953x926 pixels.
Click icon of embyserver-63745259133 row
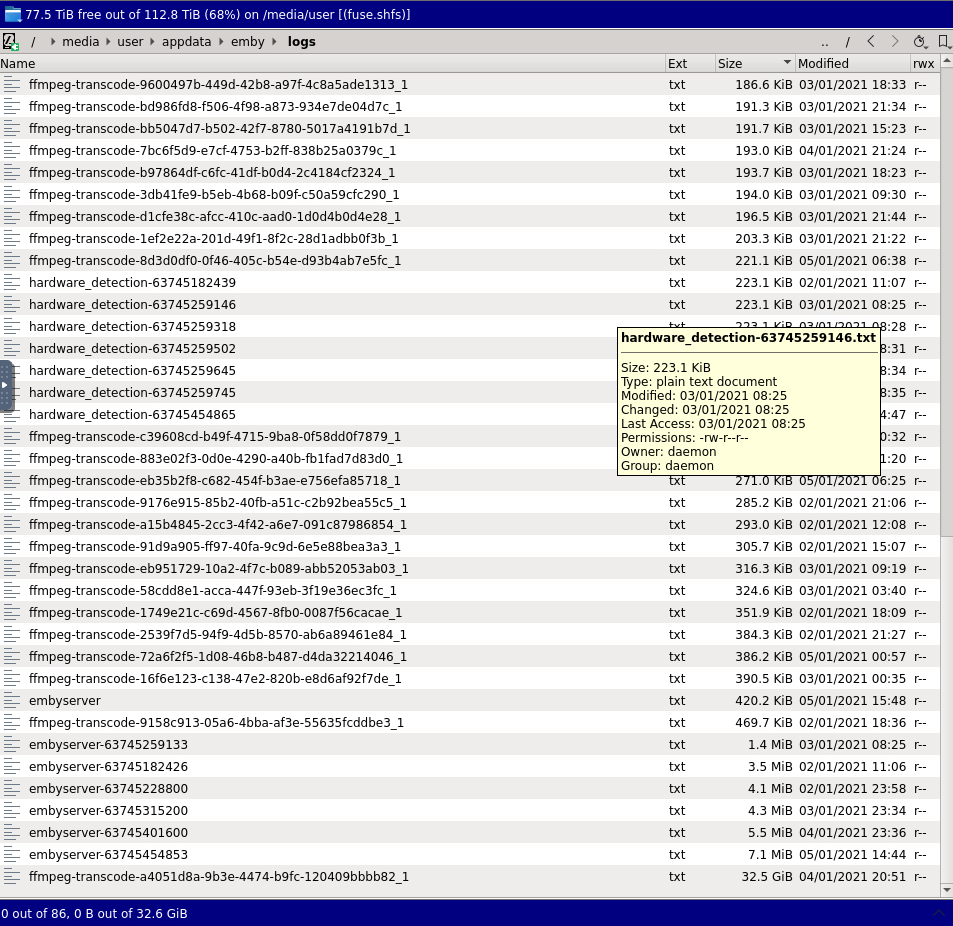pos(12,744)
